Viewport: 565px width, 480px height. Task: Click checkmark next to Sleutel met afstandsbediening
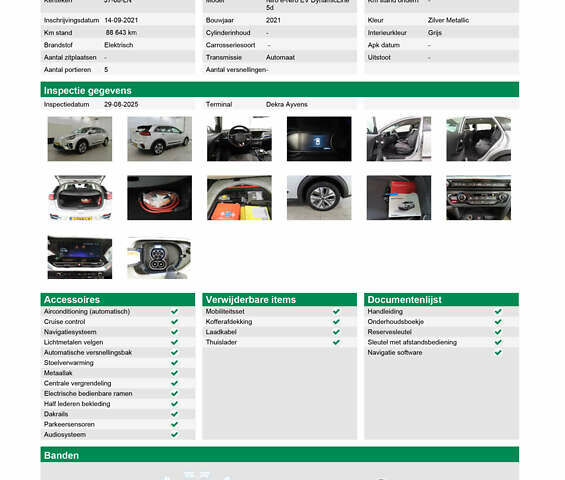pyautogui.click(x=498, y=342)
